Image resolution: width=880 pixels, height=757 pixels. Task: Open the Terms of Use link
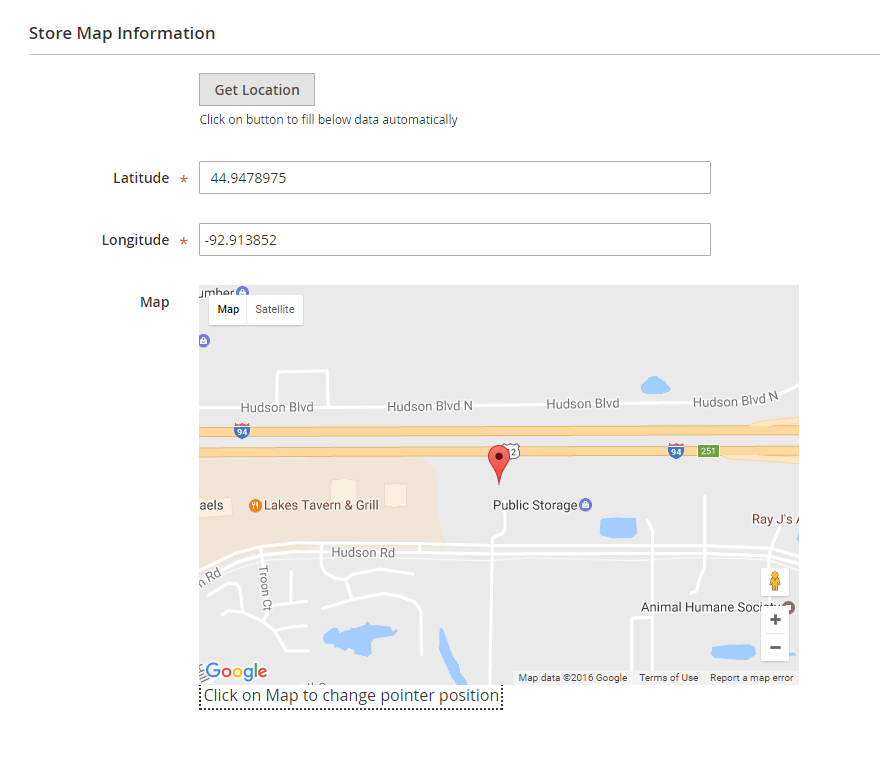click(x=669, y=678)
